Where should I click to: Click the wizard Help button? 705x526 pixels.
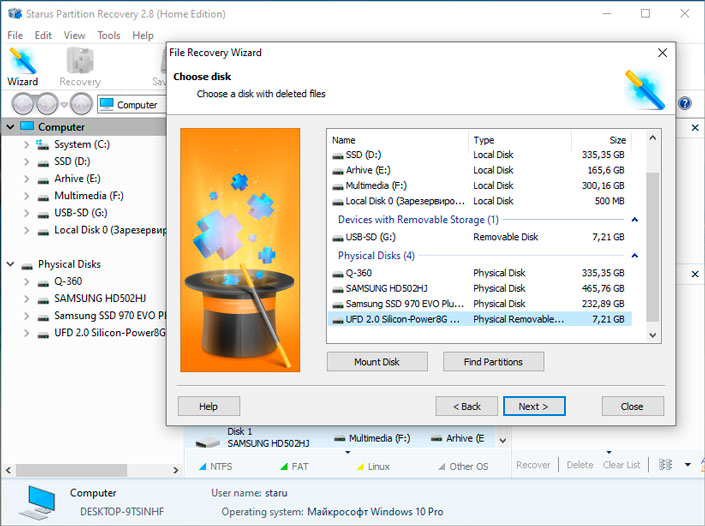click(x=209, y=406)
